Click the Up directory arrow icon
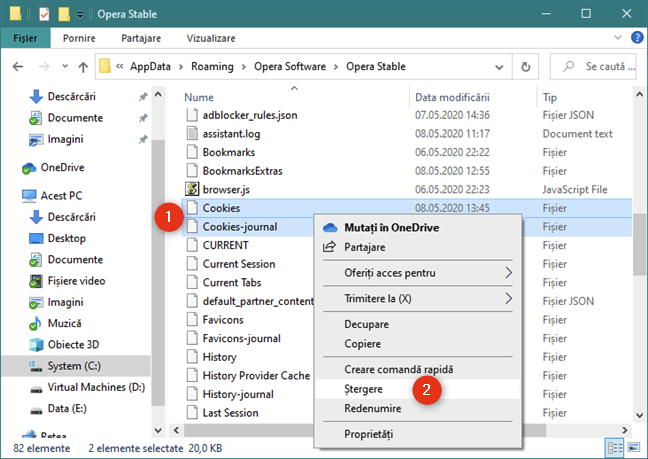 (x=82, y=68)
